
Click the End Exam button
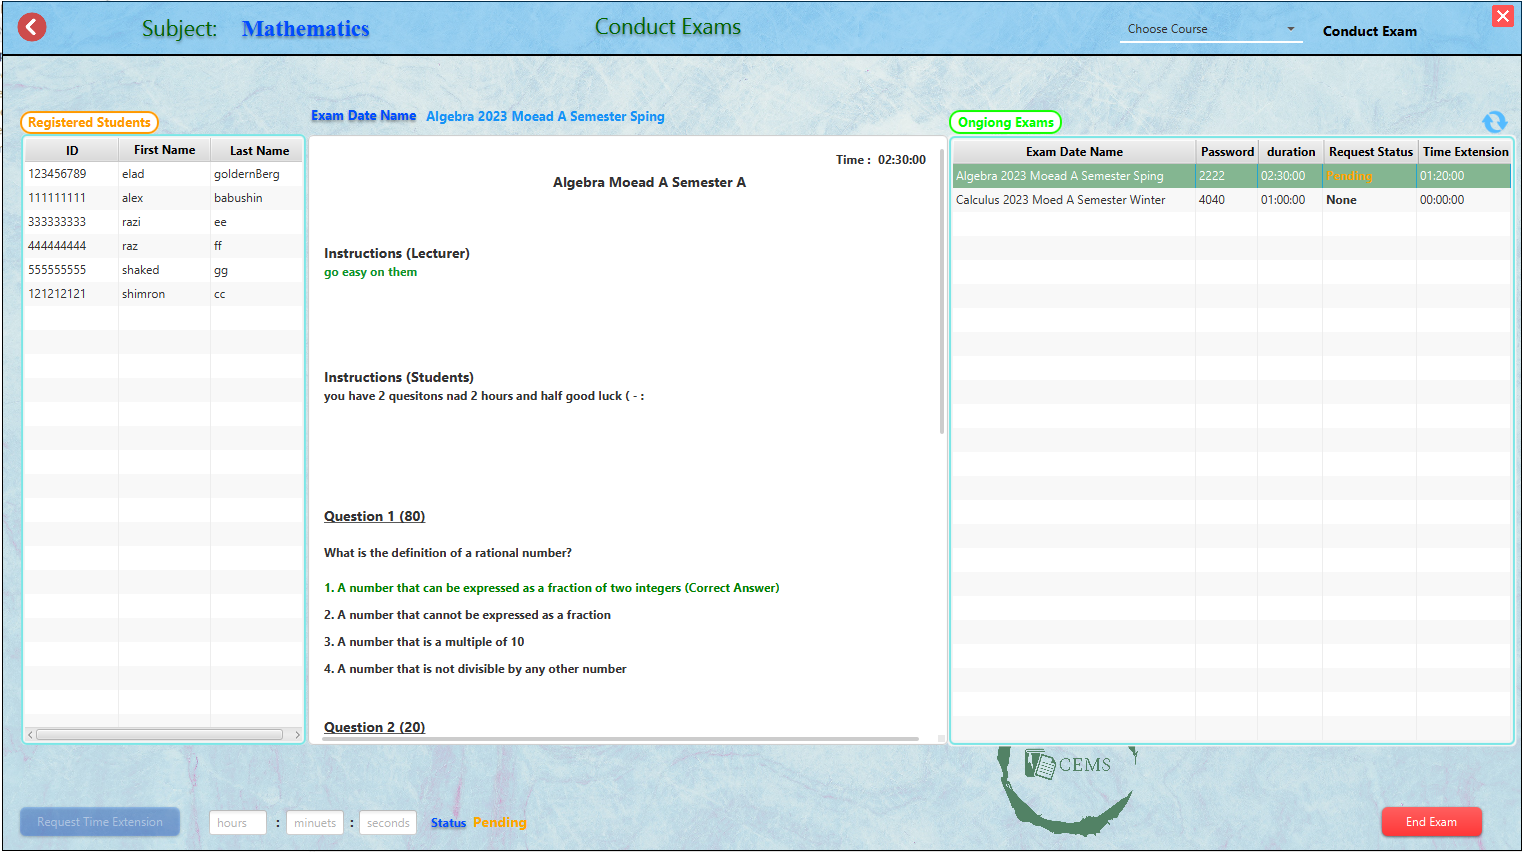1432,821
